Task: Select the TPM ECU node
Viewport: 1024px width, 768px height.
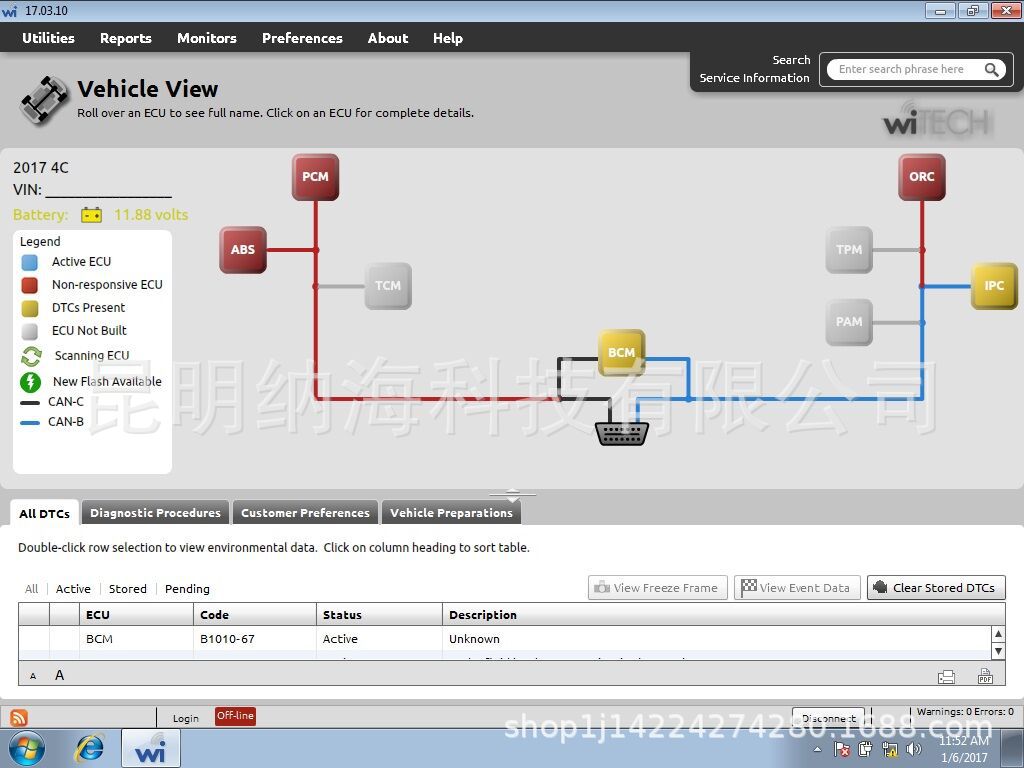Action: (849, 249)
